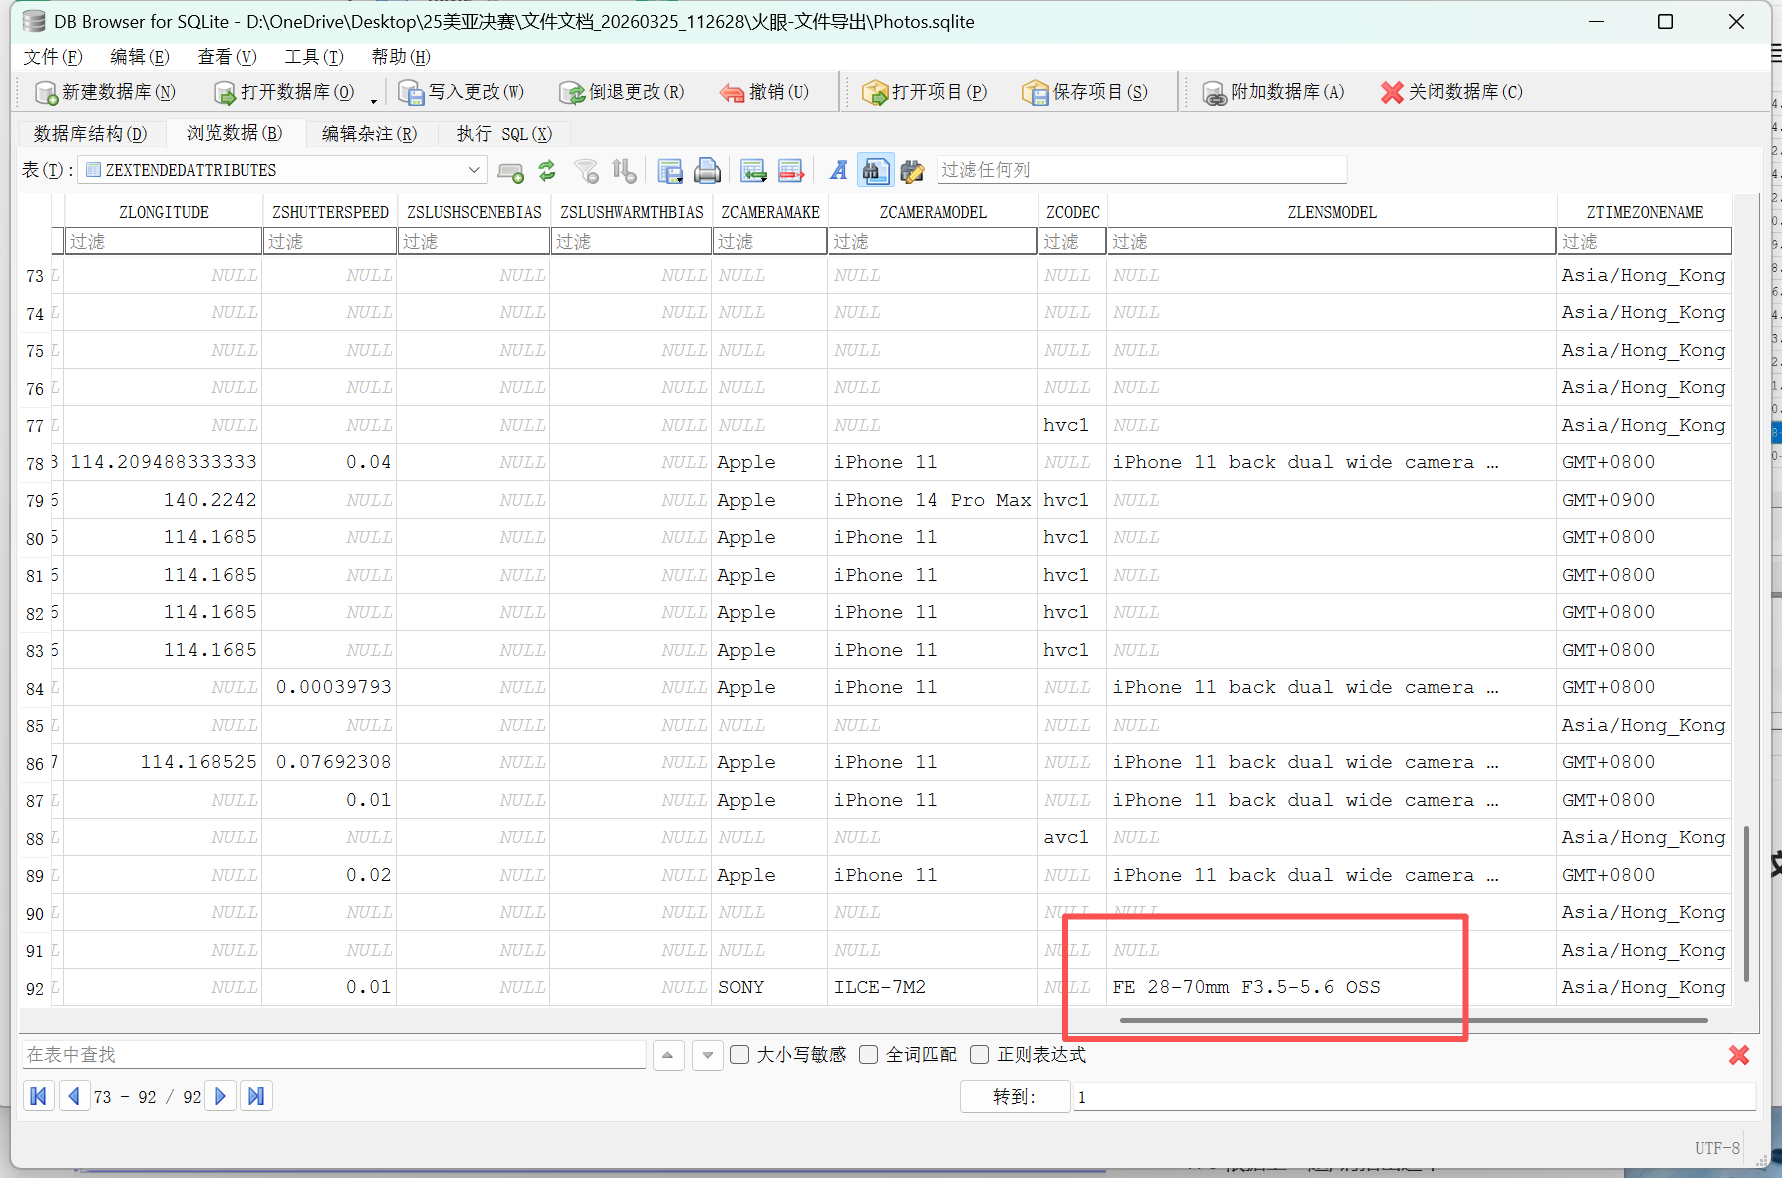Image resolution: width=1782 pixels, height=1178 pixels.
Task: Click the go-to row number field
Action: coord(1414,1097)
